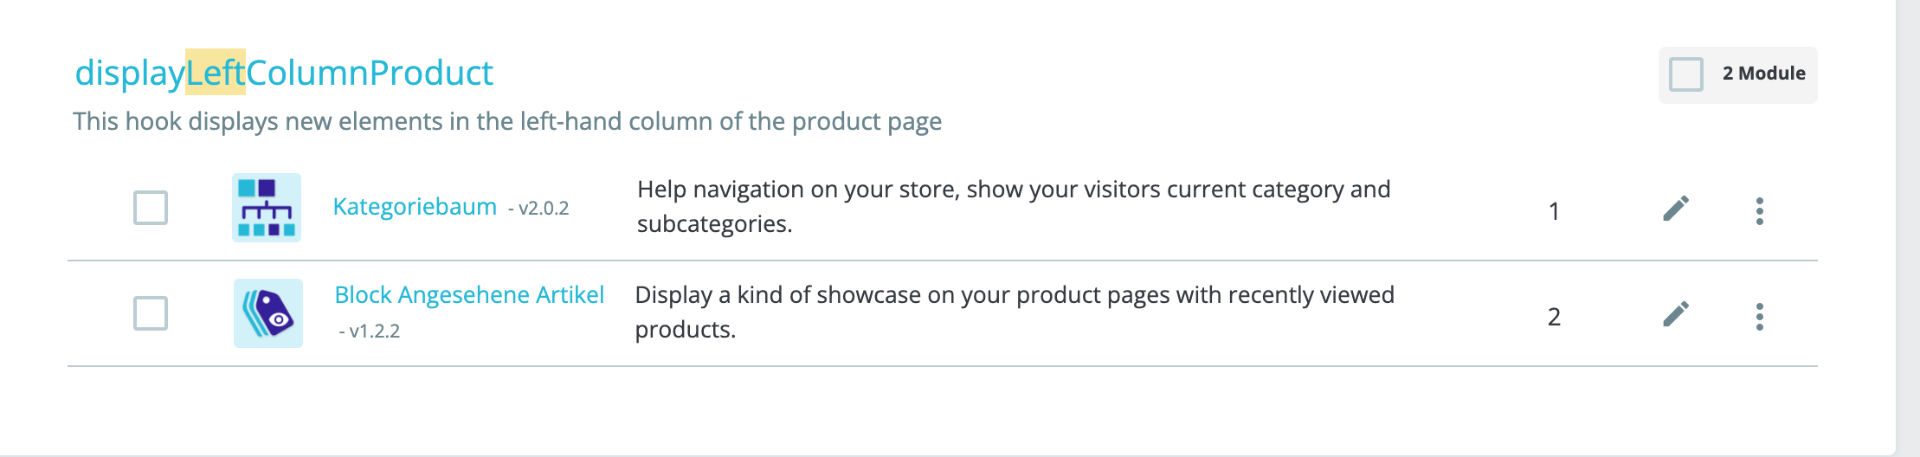Click the recently viewed products description text
This screenshot has height=457, width=1920.
(1013, 312)
